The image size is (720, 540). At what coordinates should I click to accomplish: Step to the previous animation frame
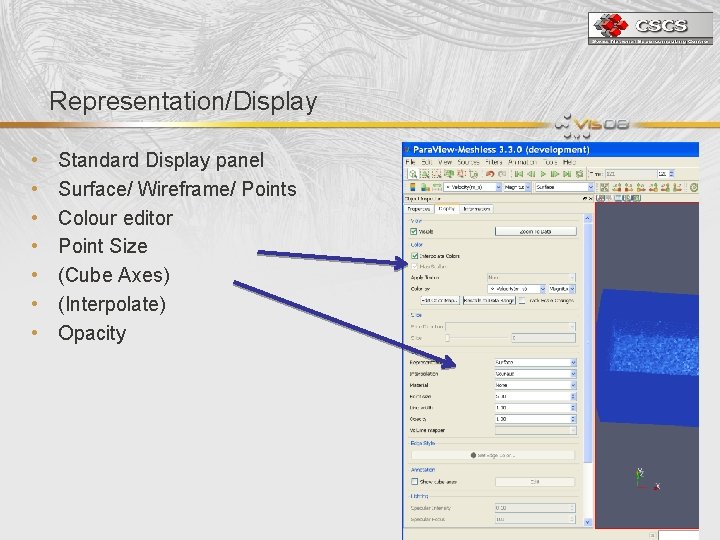tap(531, 174)
